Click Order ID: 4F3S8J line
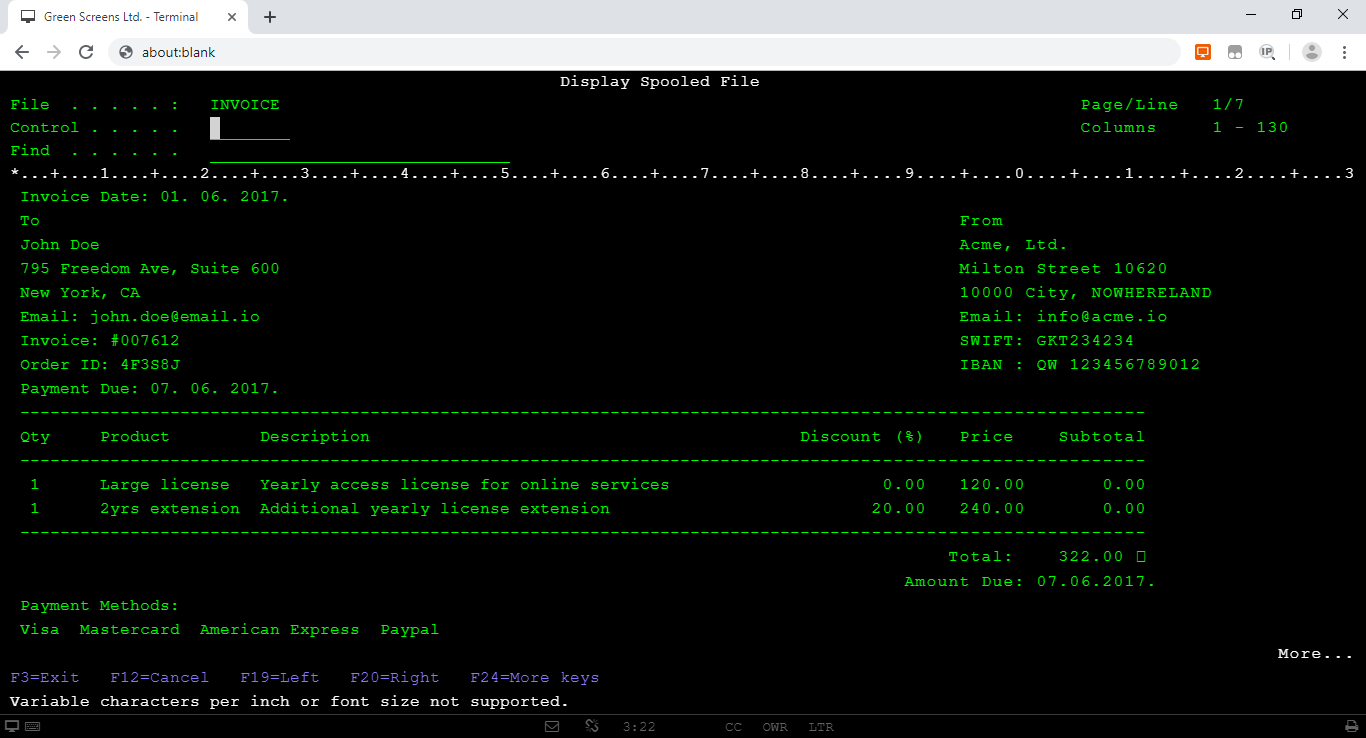This screenshot has height=738, width=1366. (100, 365)
